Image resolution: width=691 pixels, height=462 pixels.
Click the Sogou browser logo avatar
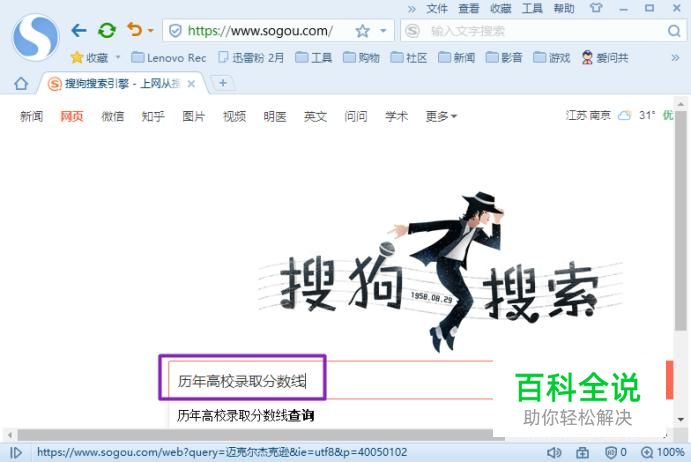35,37
